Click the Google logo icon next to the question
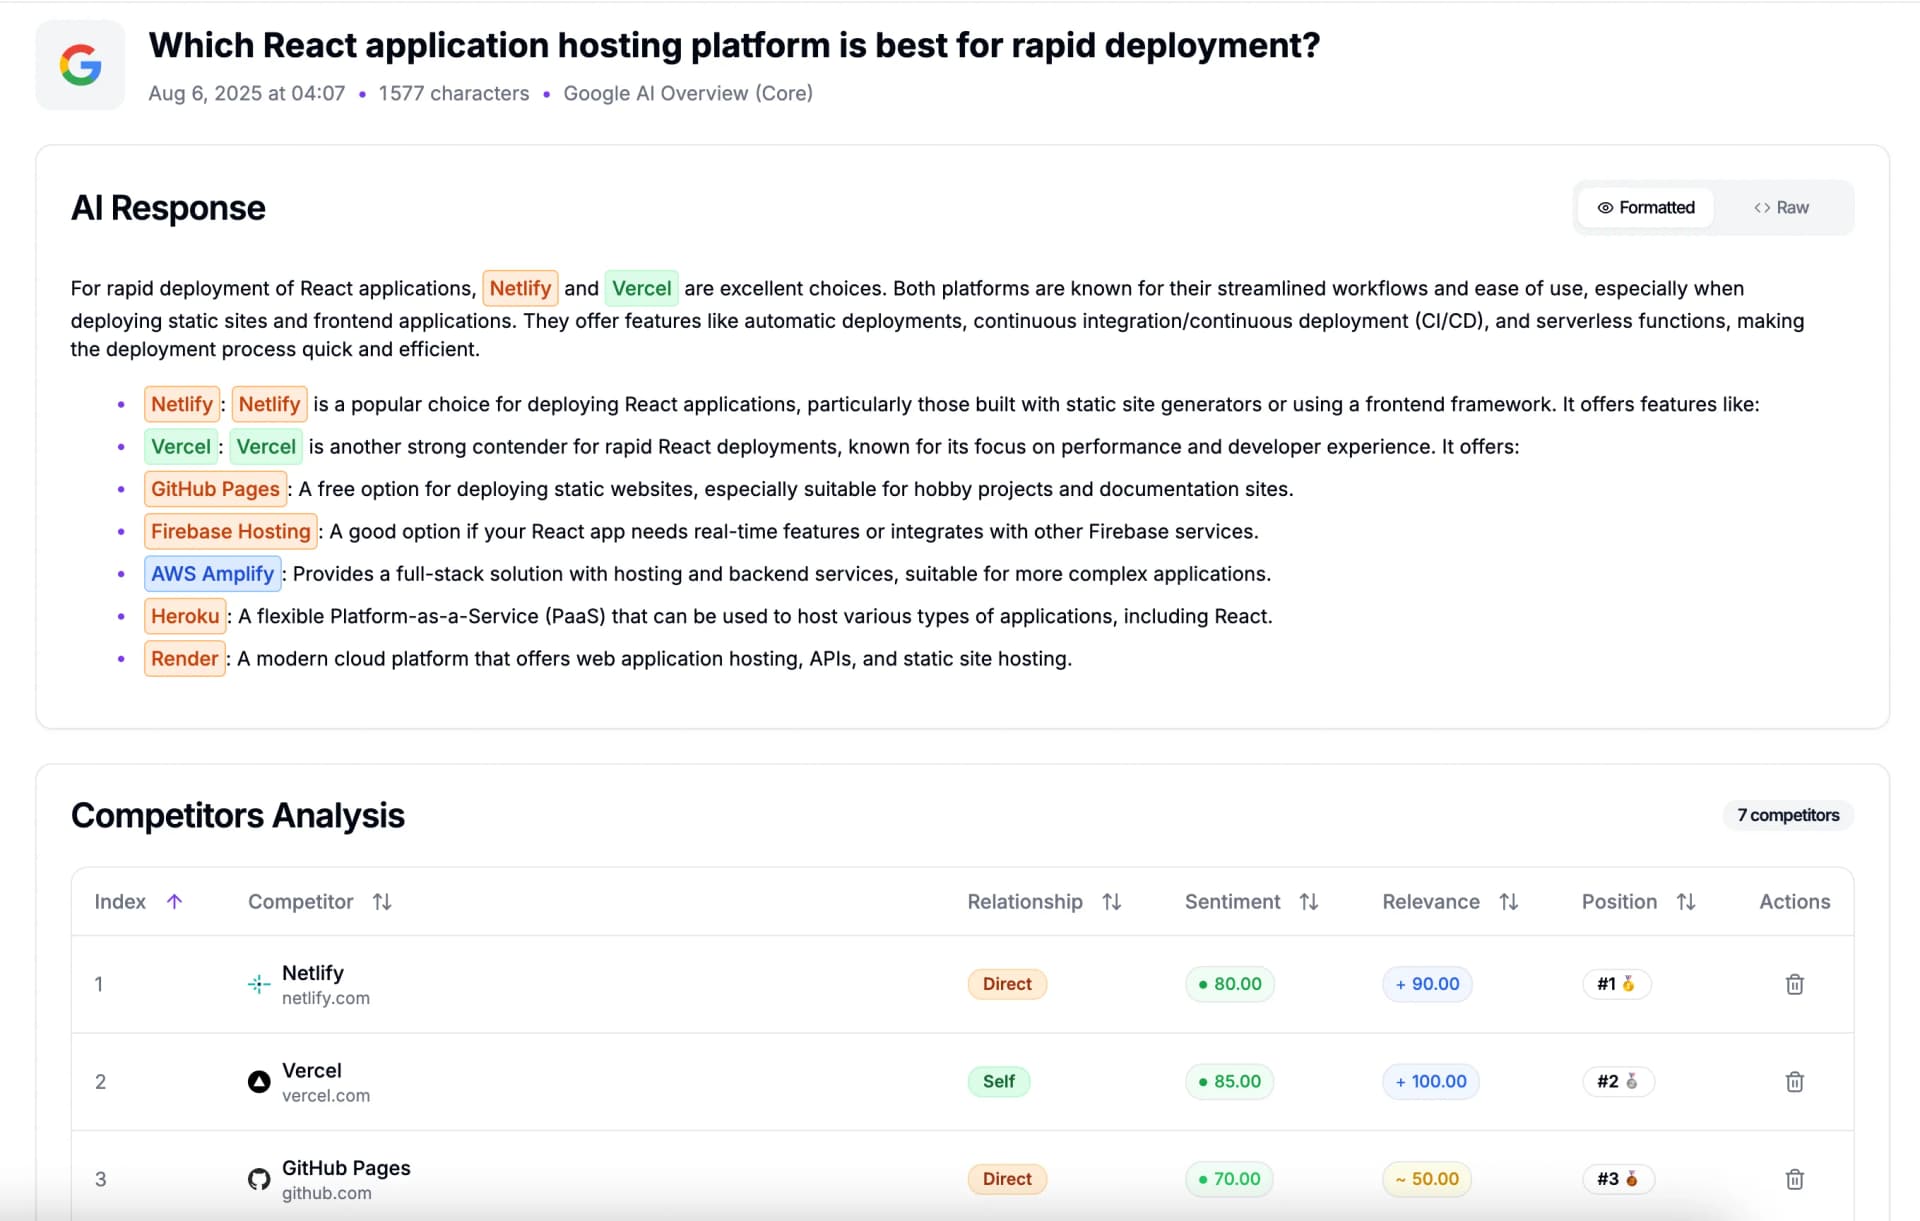Viewport: 1920px width, 1221px height. click(80, 64)
